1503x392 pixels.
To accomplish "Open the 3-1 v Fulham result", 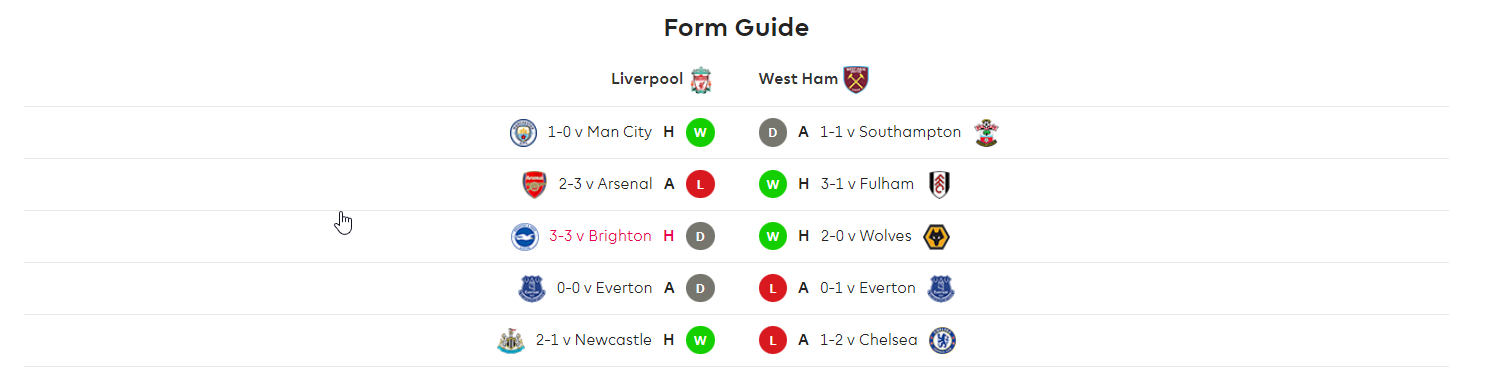I will click(x=867, y=184).
